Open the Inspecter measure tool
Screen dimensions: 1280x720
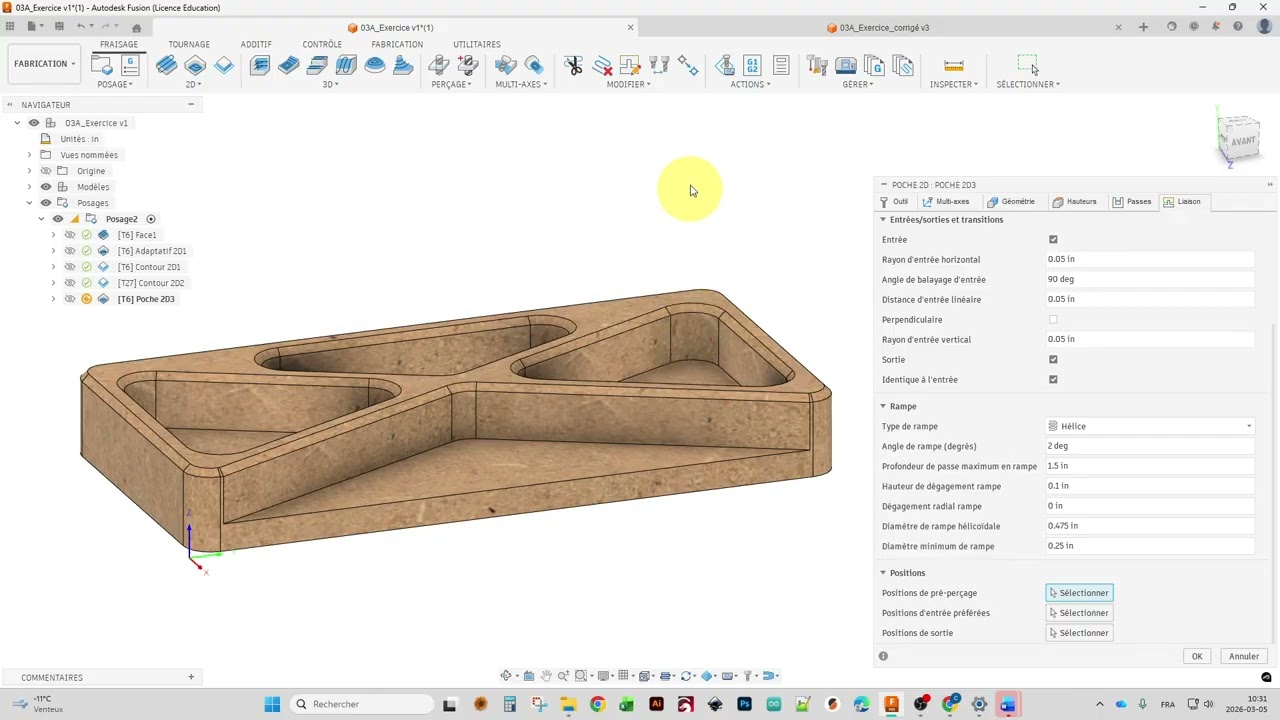pos(954,66)
